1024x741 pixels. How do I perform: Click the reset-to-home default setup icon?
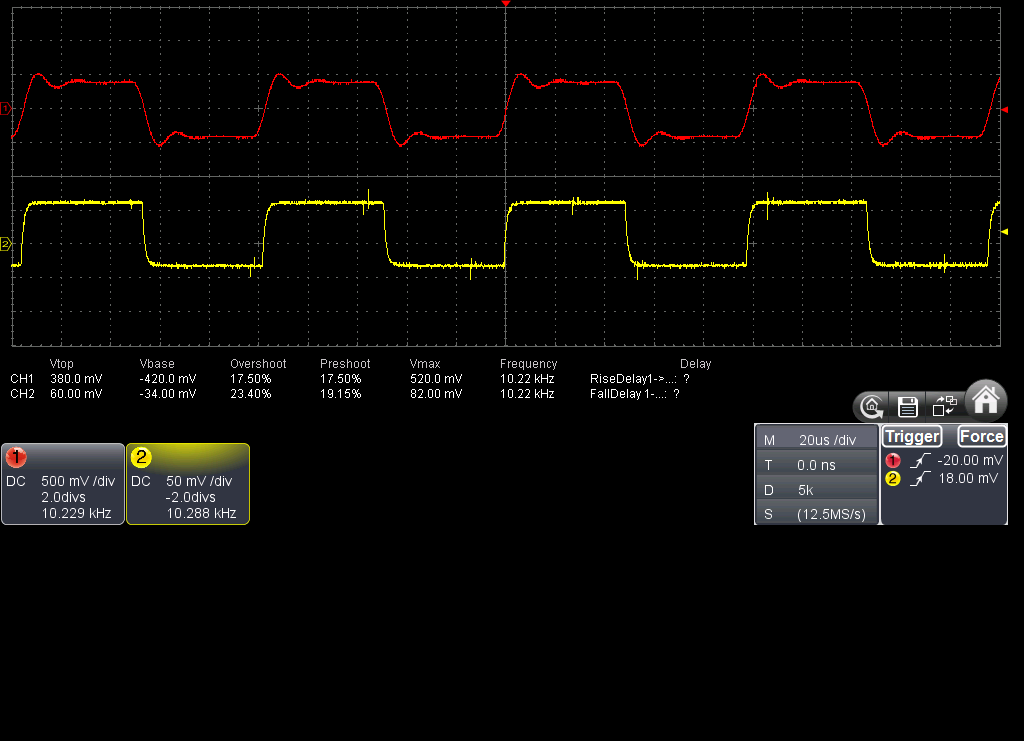pos(872,406)
